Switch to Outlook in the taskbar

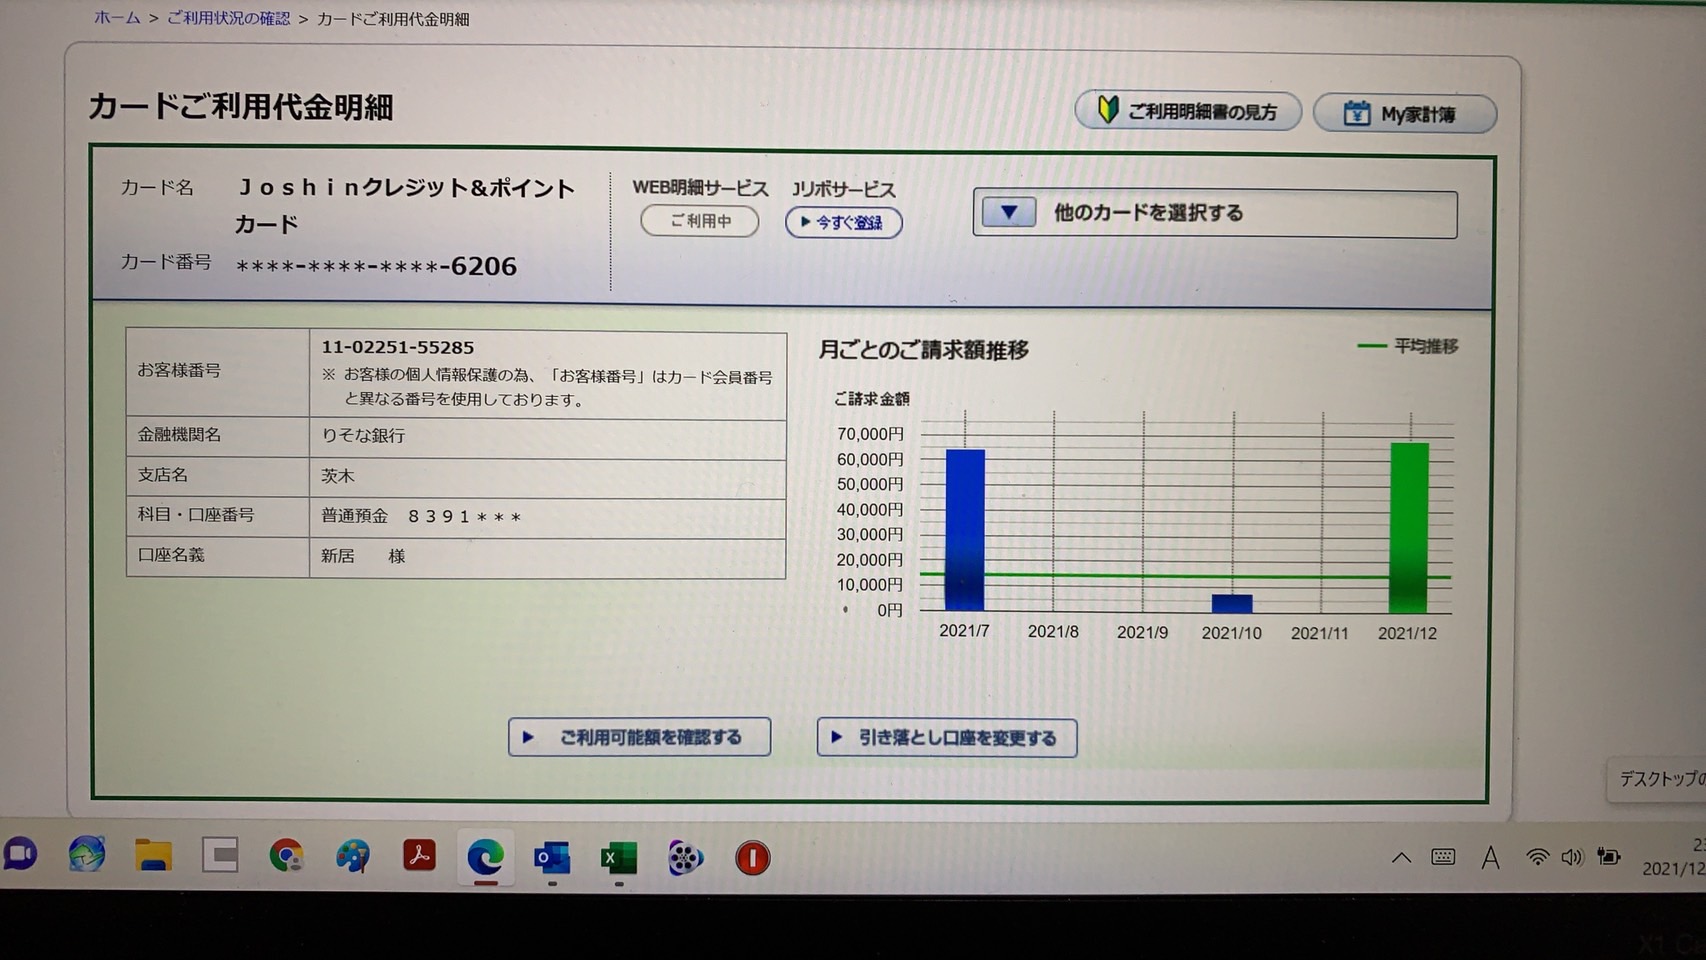pos(552,857)
